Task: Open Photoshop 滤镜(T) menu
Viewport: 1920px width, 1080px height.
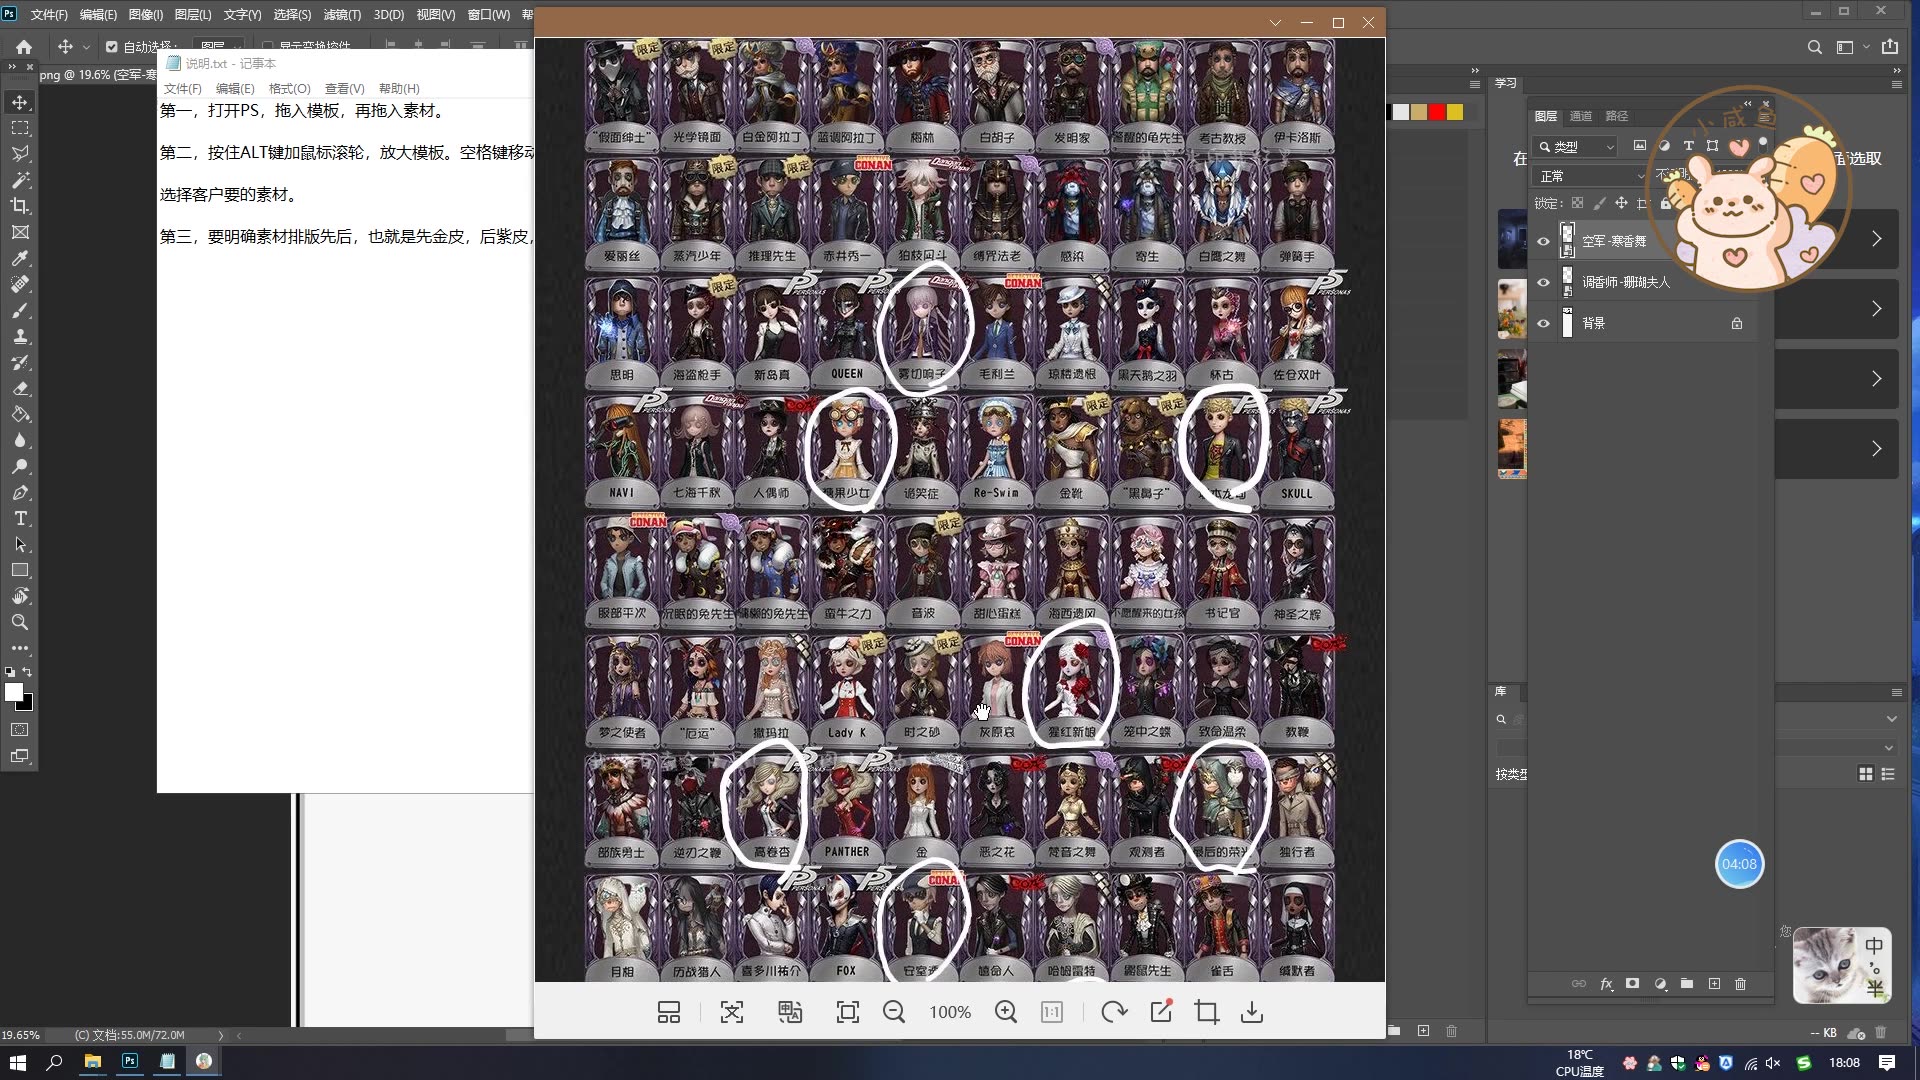Action: 342,15
